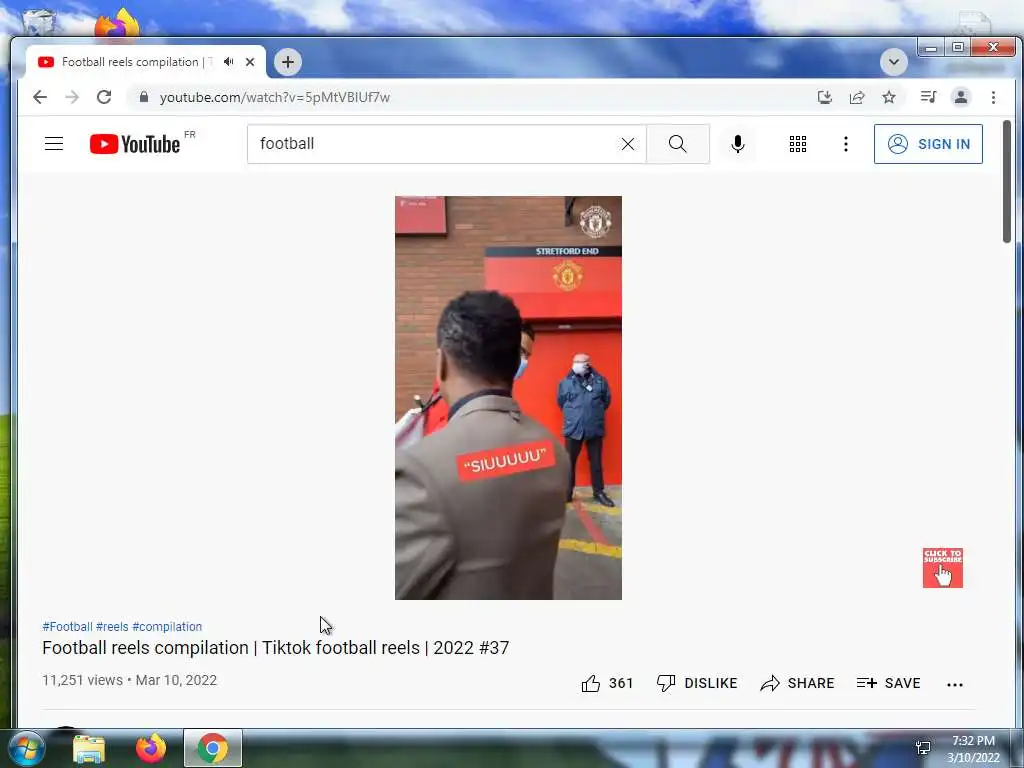Open the YouTube apps grid icon
Image resolution: width=1024 pixels, height=768 pixels.
tap(797, 144)
